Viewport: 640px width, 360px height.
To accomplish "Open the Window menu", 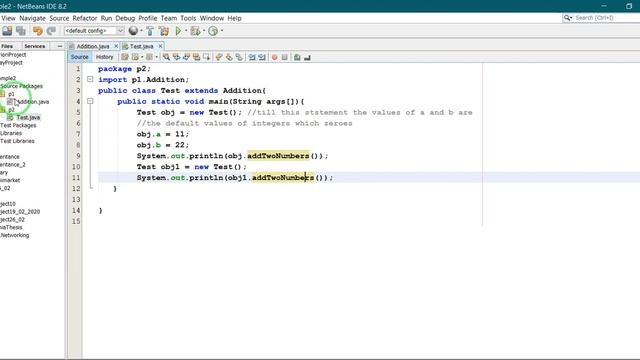I will [212, 18].
